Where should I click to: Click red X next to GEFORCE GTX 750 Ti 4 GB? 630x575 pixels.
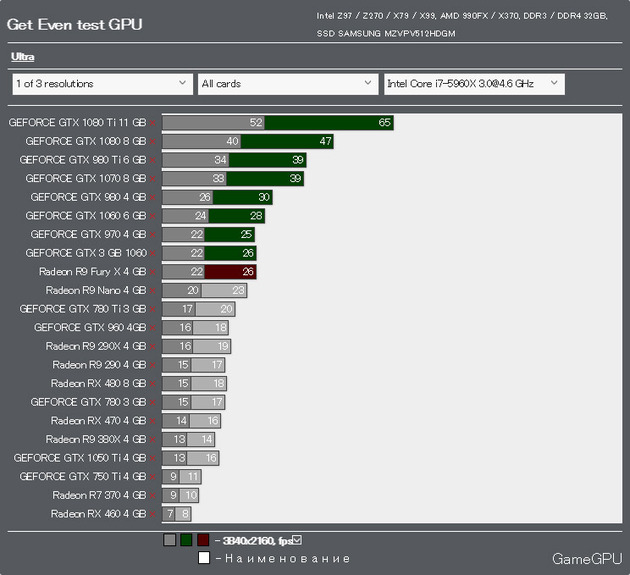point(153,477)
